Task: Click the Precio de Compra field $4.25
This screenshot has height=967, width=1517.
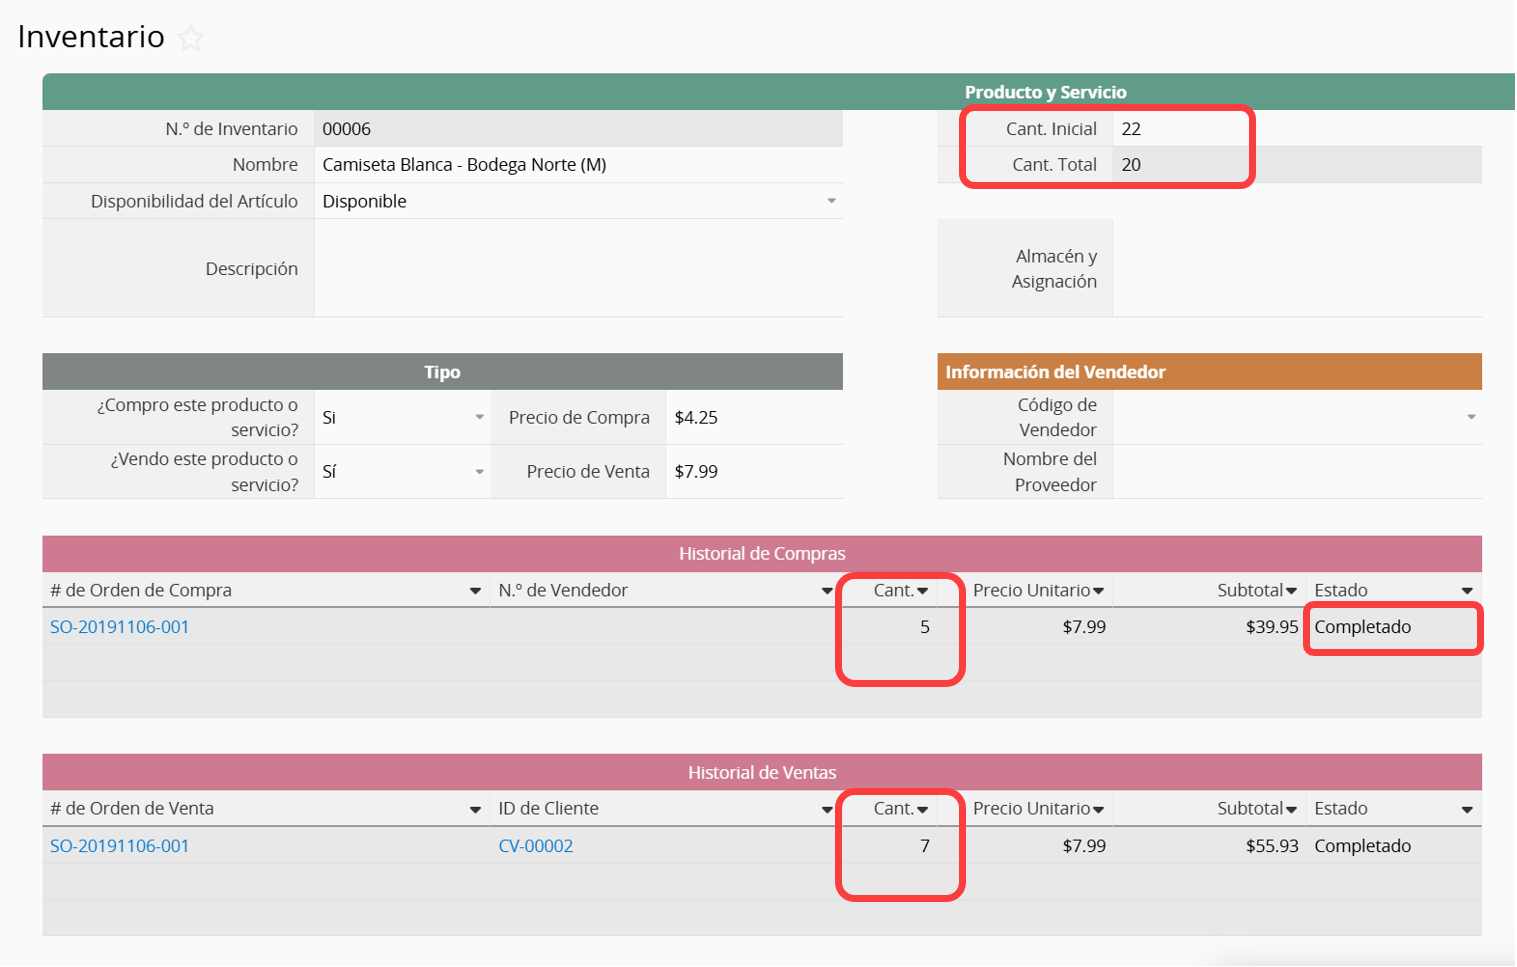Action: click(x=753, y=418)
